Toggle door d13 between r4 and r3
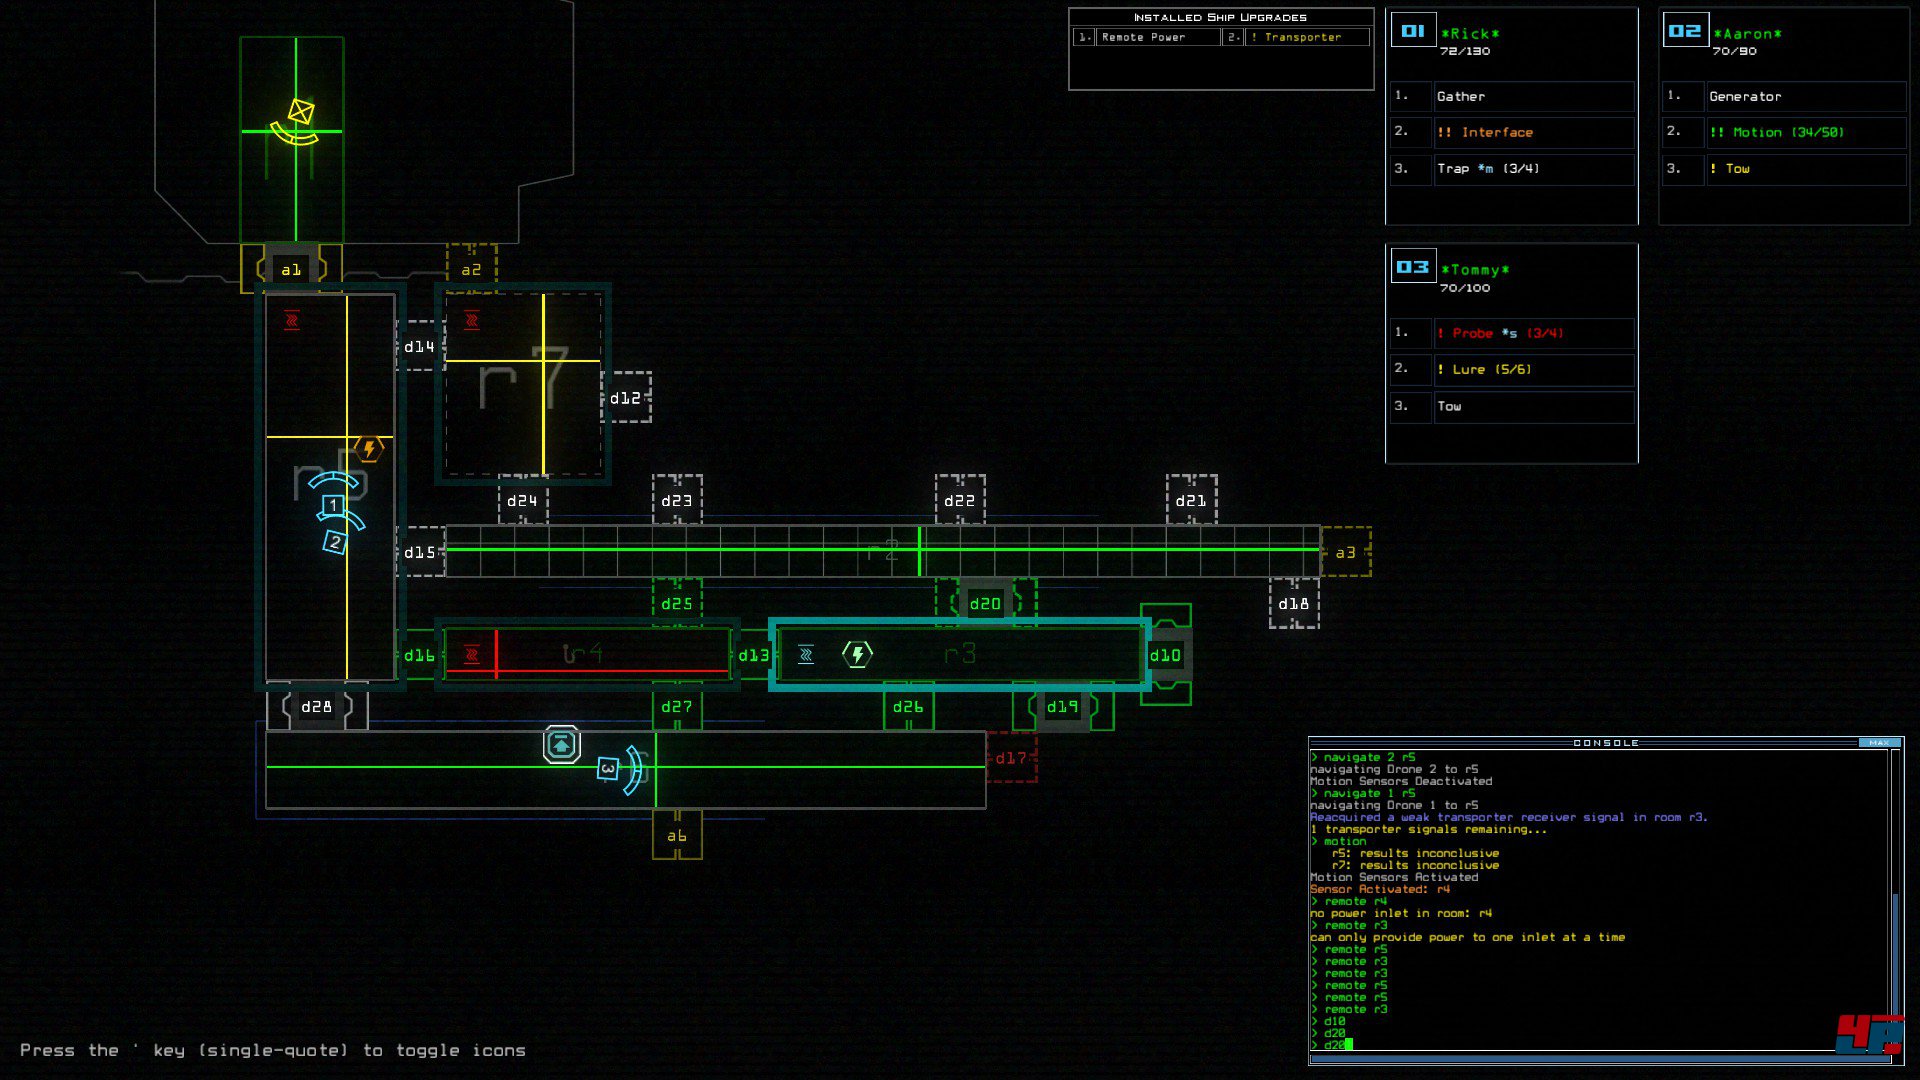The height and width of the screenshot is (1080, 1920). tap(753, 655)
